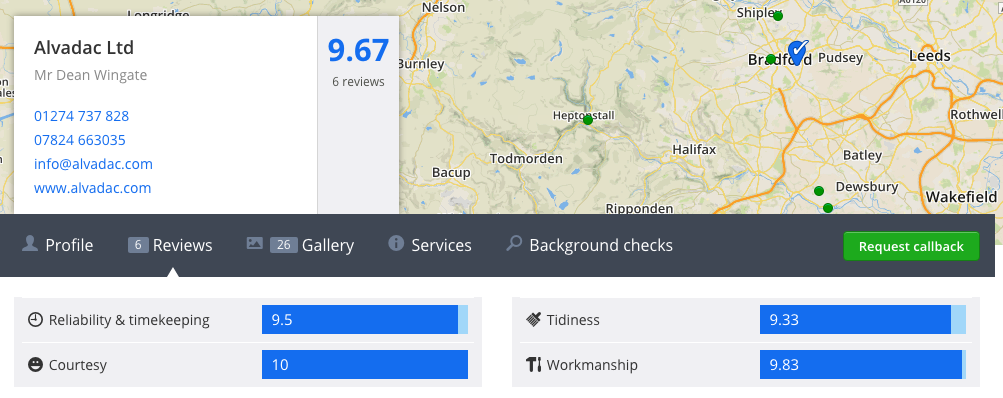The height and width of the screenshot is (398, 1003).
Task: Click the Profile person icon
Action: (29, 244)
